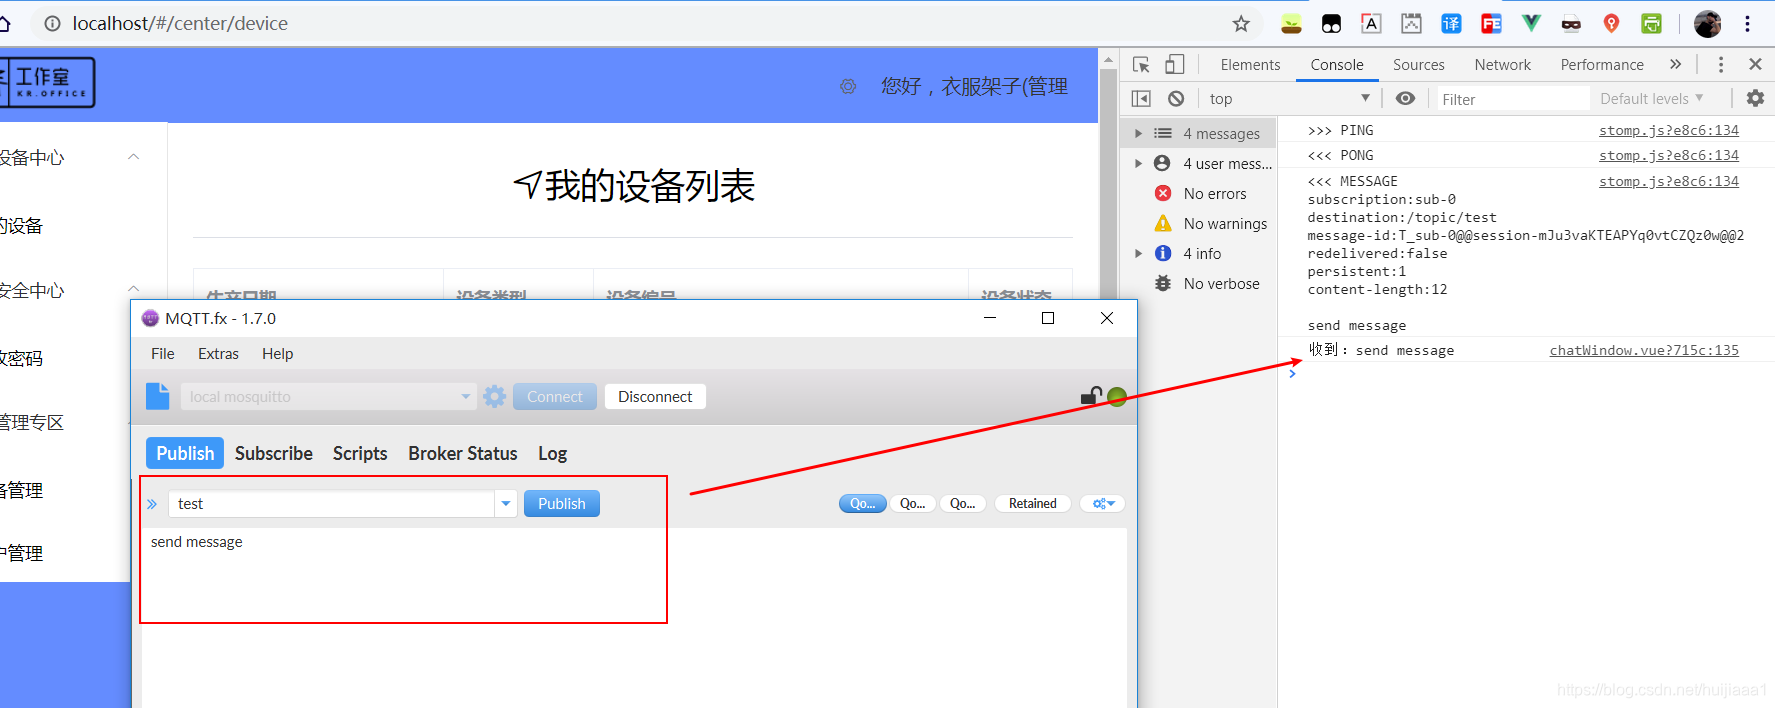Open DevTools inspect element picker
This screenshot has height=708, width=1775.
(1141, 65)
